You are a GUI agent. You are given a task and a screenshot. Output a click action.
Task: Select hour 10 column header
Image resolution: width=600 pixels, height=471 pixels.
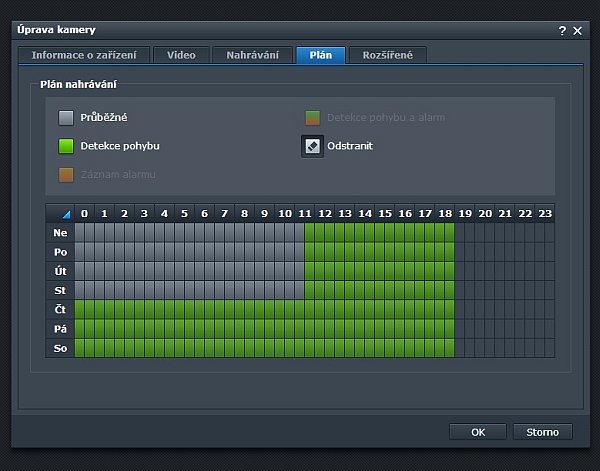(285, 213)
